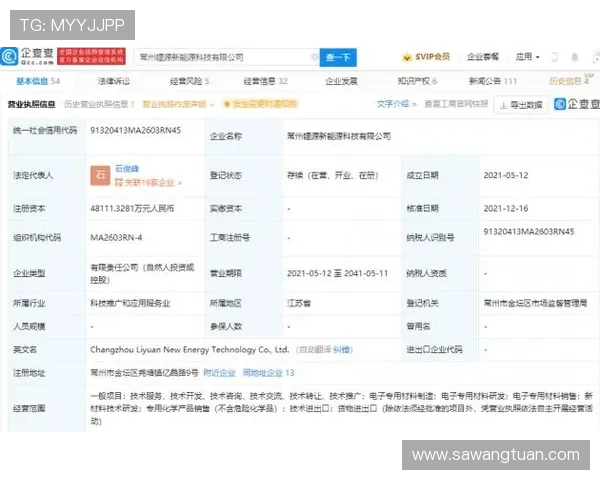This screenshot has height=480, width=600.
Task: Open the 关联19家企业 link
Action: click(x=148, y=183)
